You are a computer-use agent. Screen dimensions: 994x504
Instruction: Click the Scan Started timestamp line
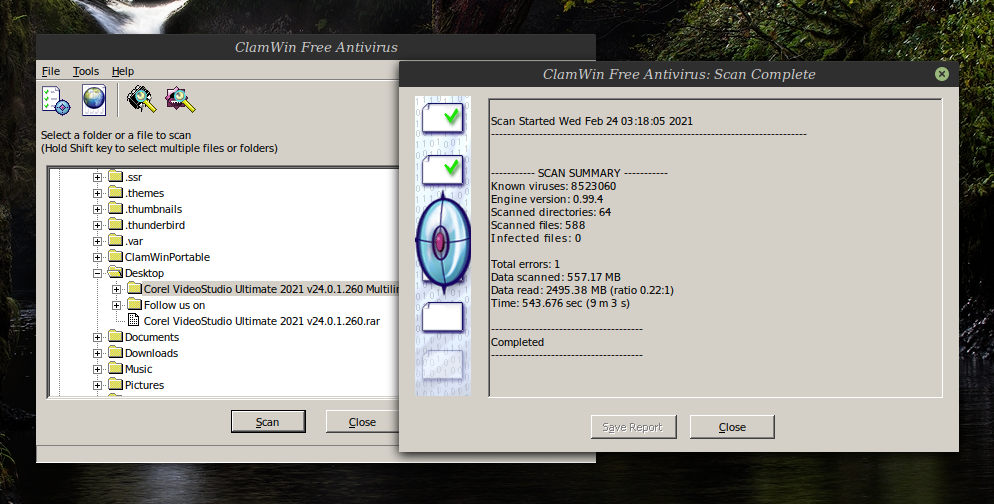click(x=591, y=121)
